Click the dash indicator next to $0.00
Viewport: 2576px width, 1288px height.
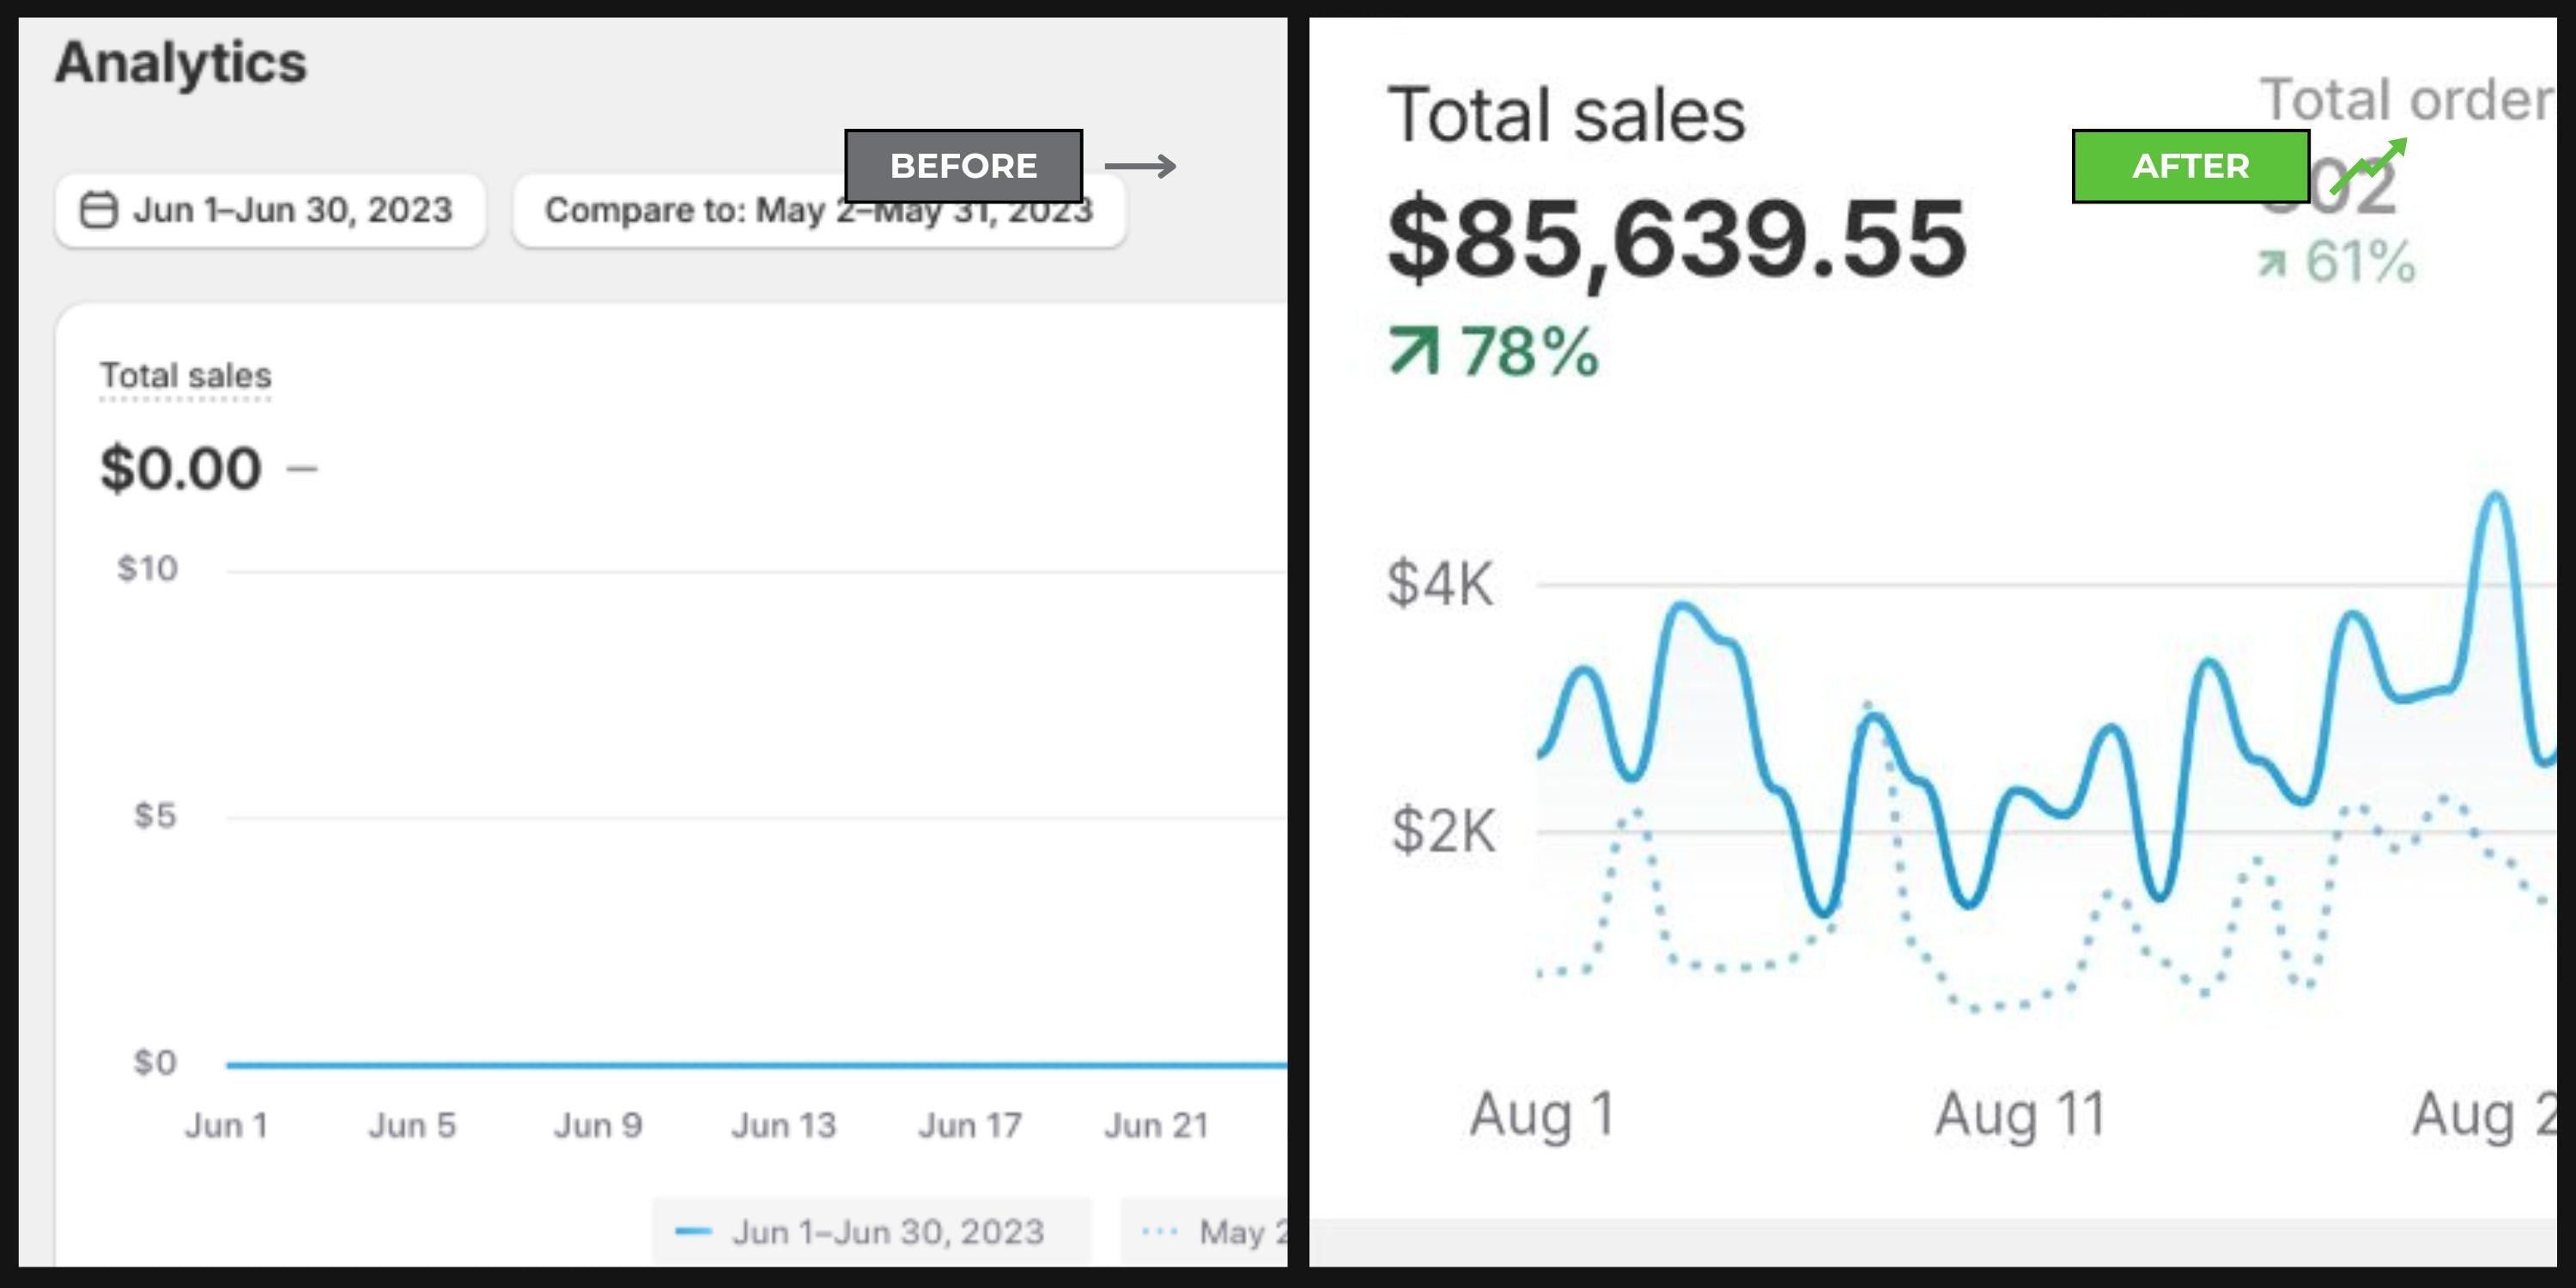click(302, 468)
